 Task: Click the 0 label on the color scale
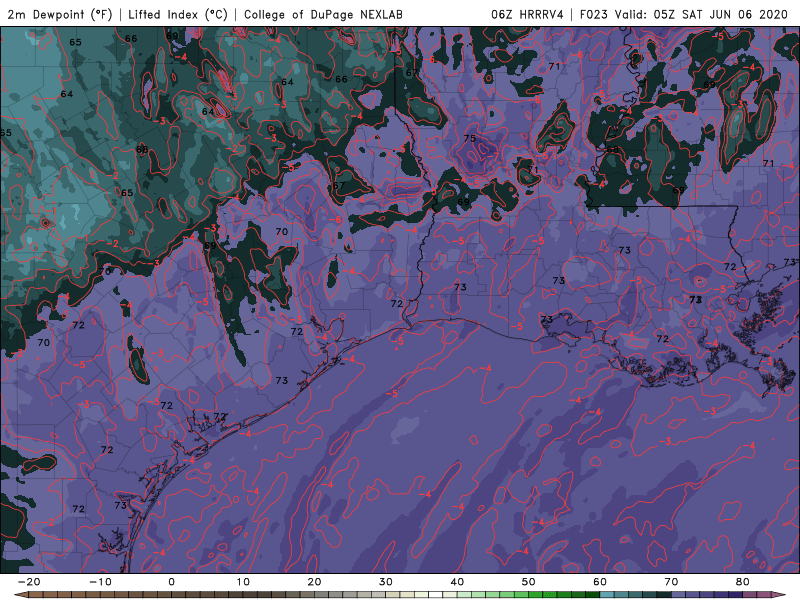coord(171,582)
